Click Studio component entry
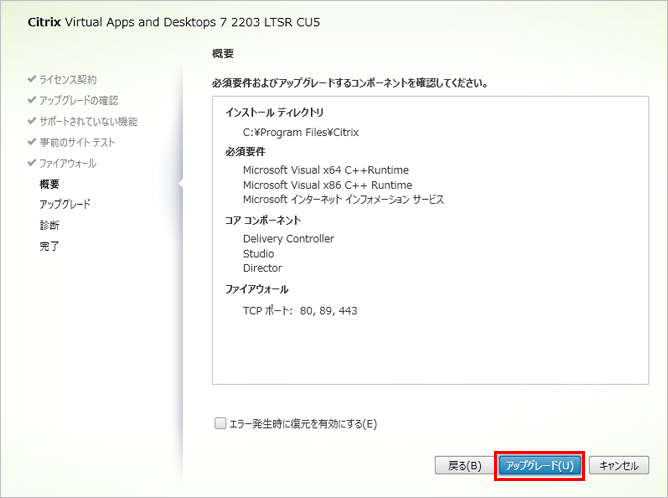668x498 pixels. [259, 253]
